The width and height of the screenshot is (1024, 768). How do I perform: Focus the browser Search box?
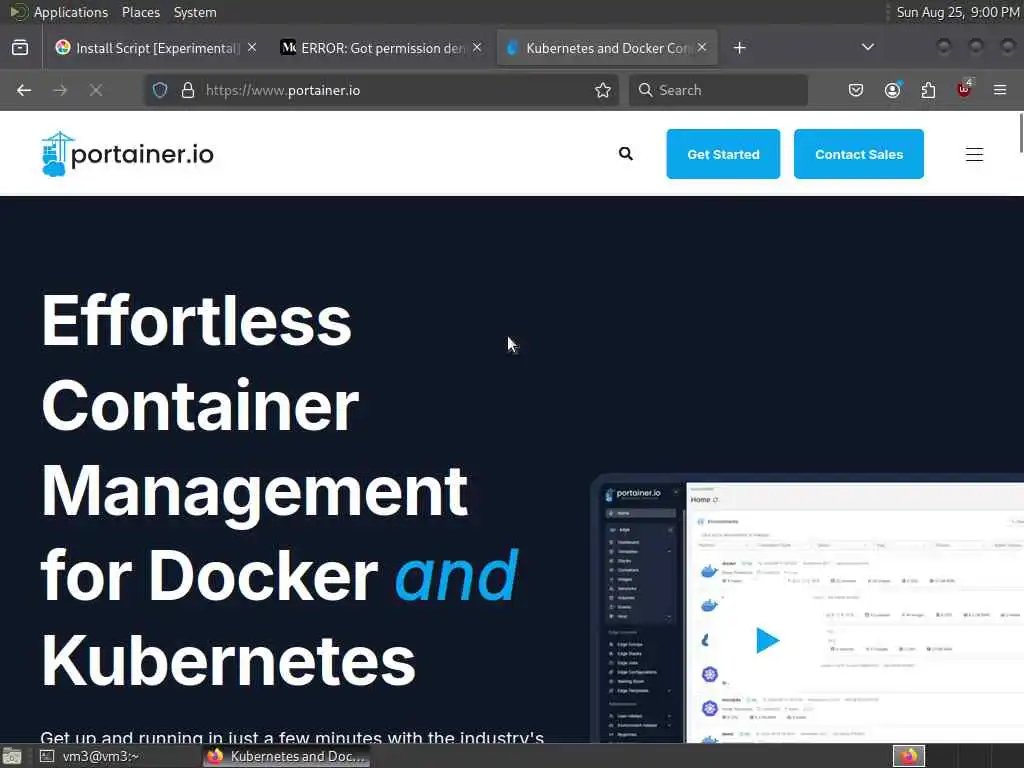tap(718, 90)
